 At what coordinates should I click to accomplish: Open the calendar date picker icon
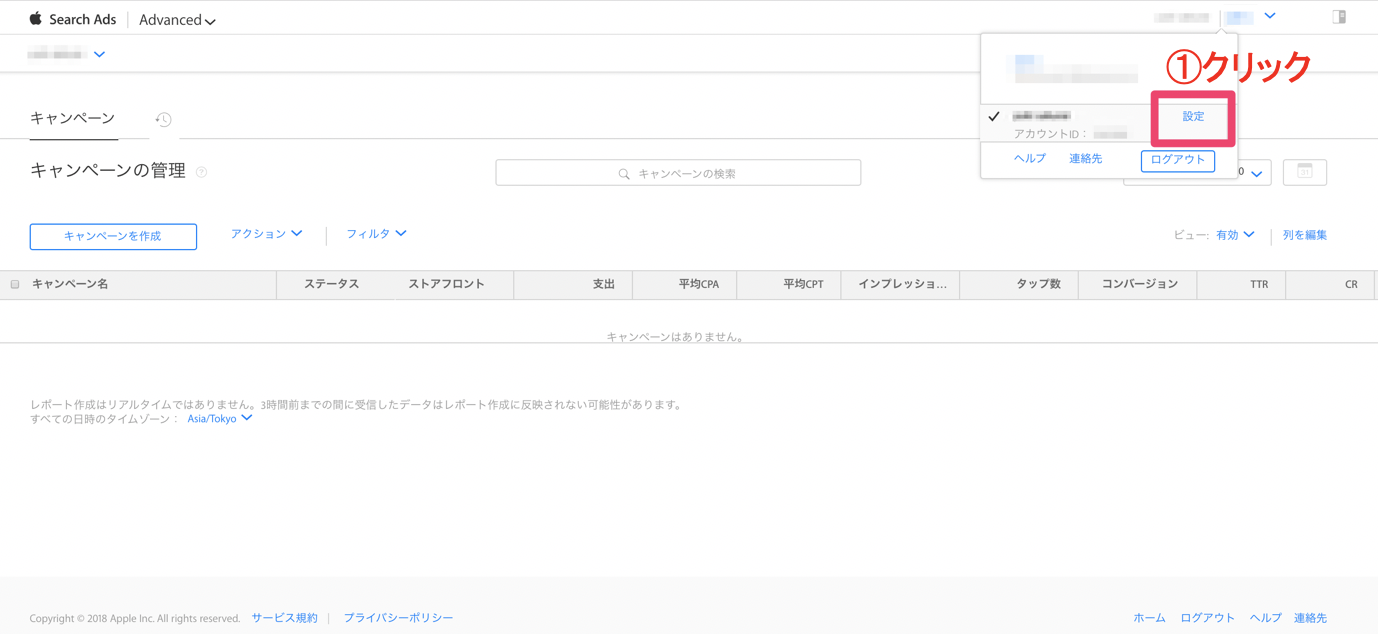[1304, 172]
